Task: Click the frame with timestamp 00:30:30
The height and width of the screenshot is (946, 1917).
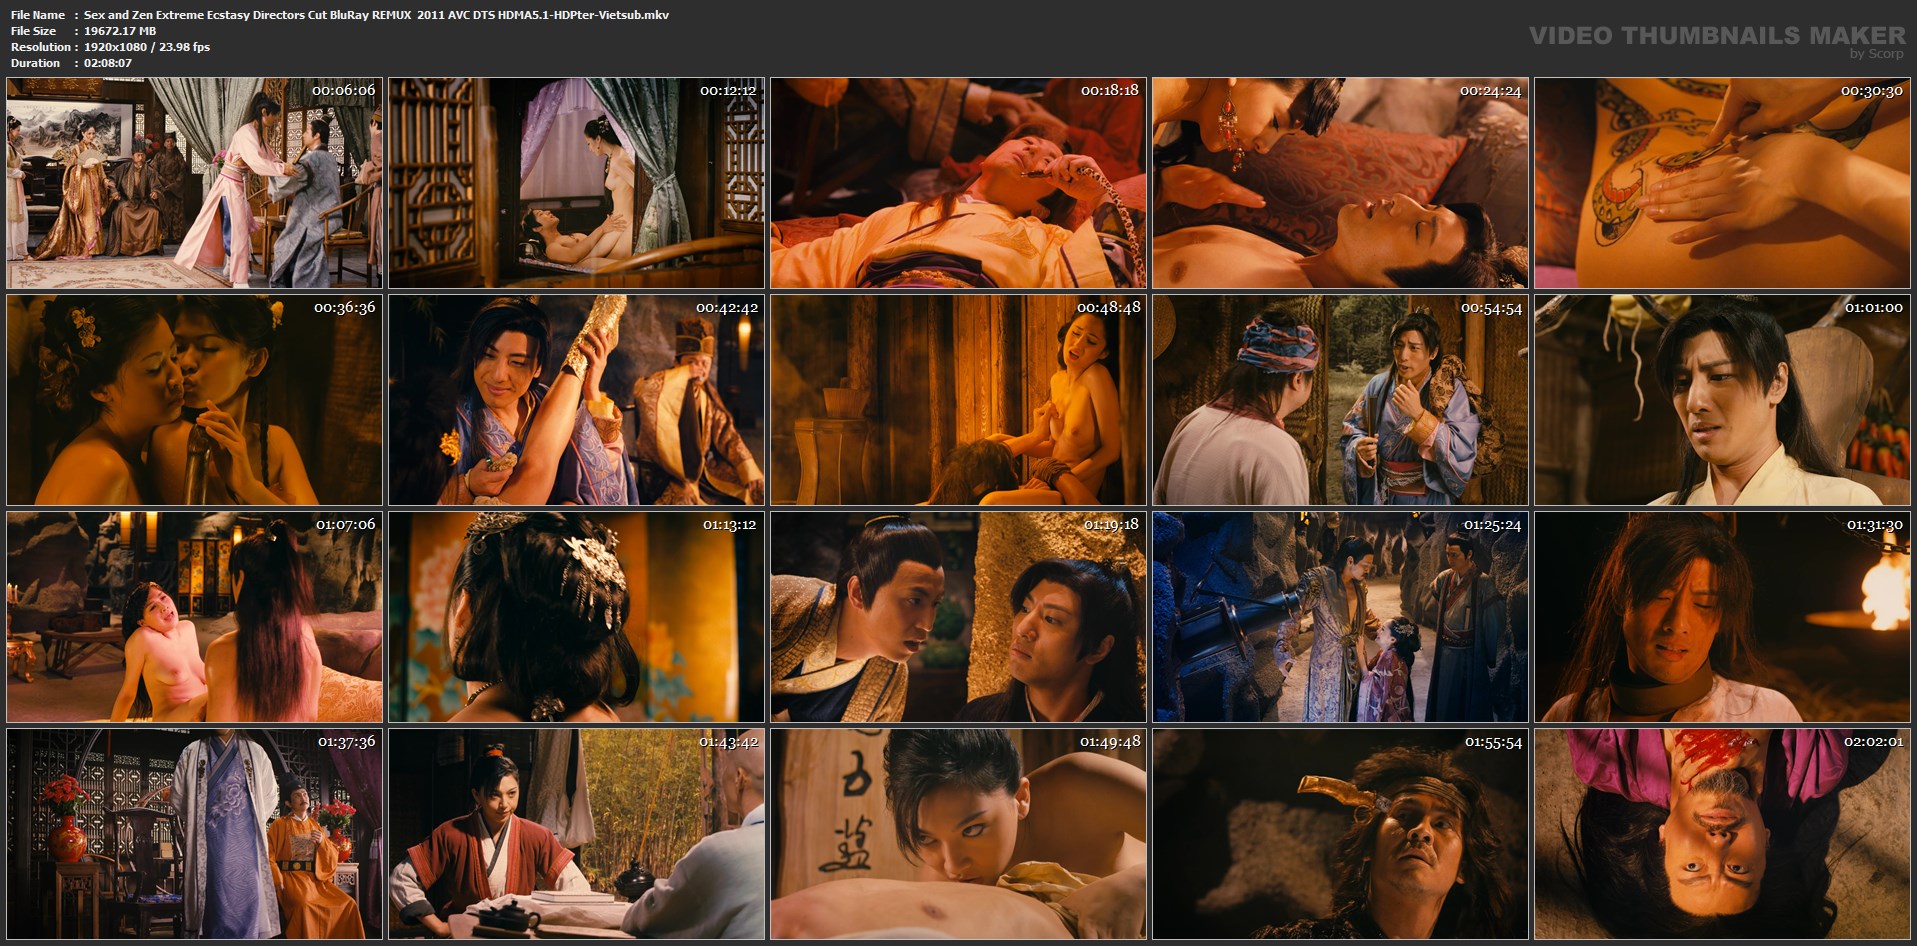Action: (1722, 183)
